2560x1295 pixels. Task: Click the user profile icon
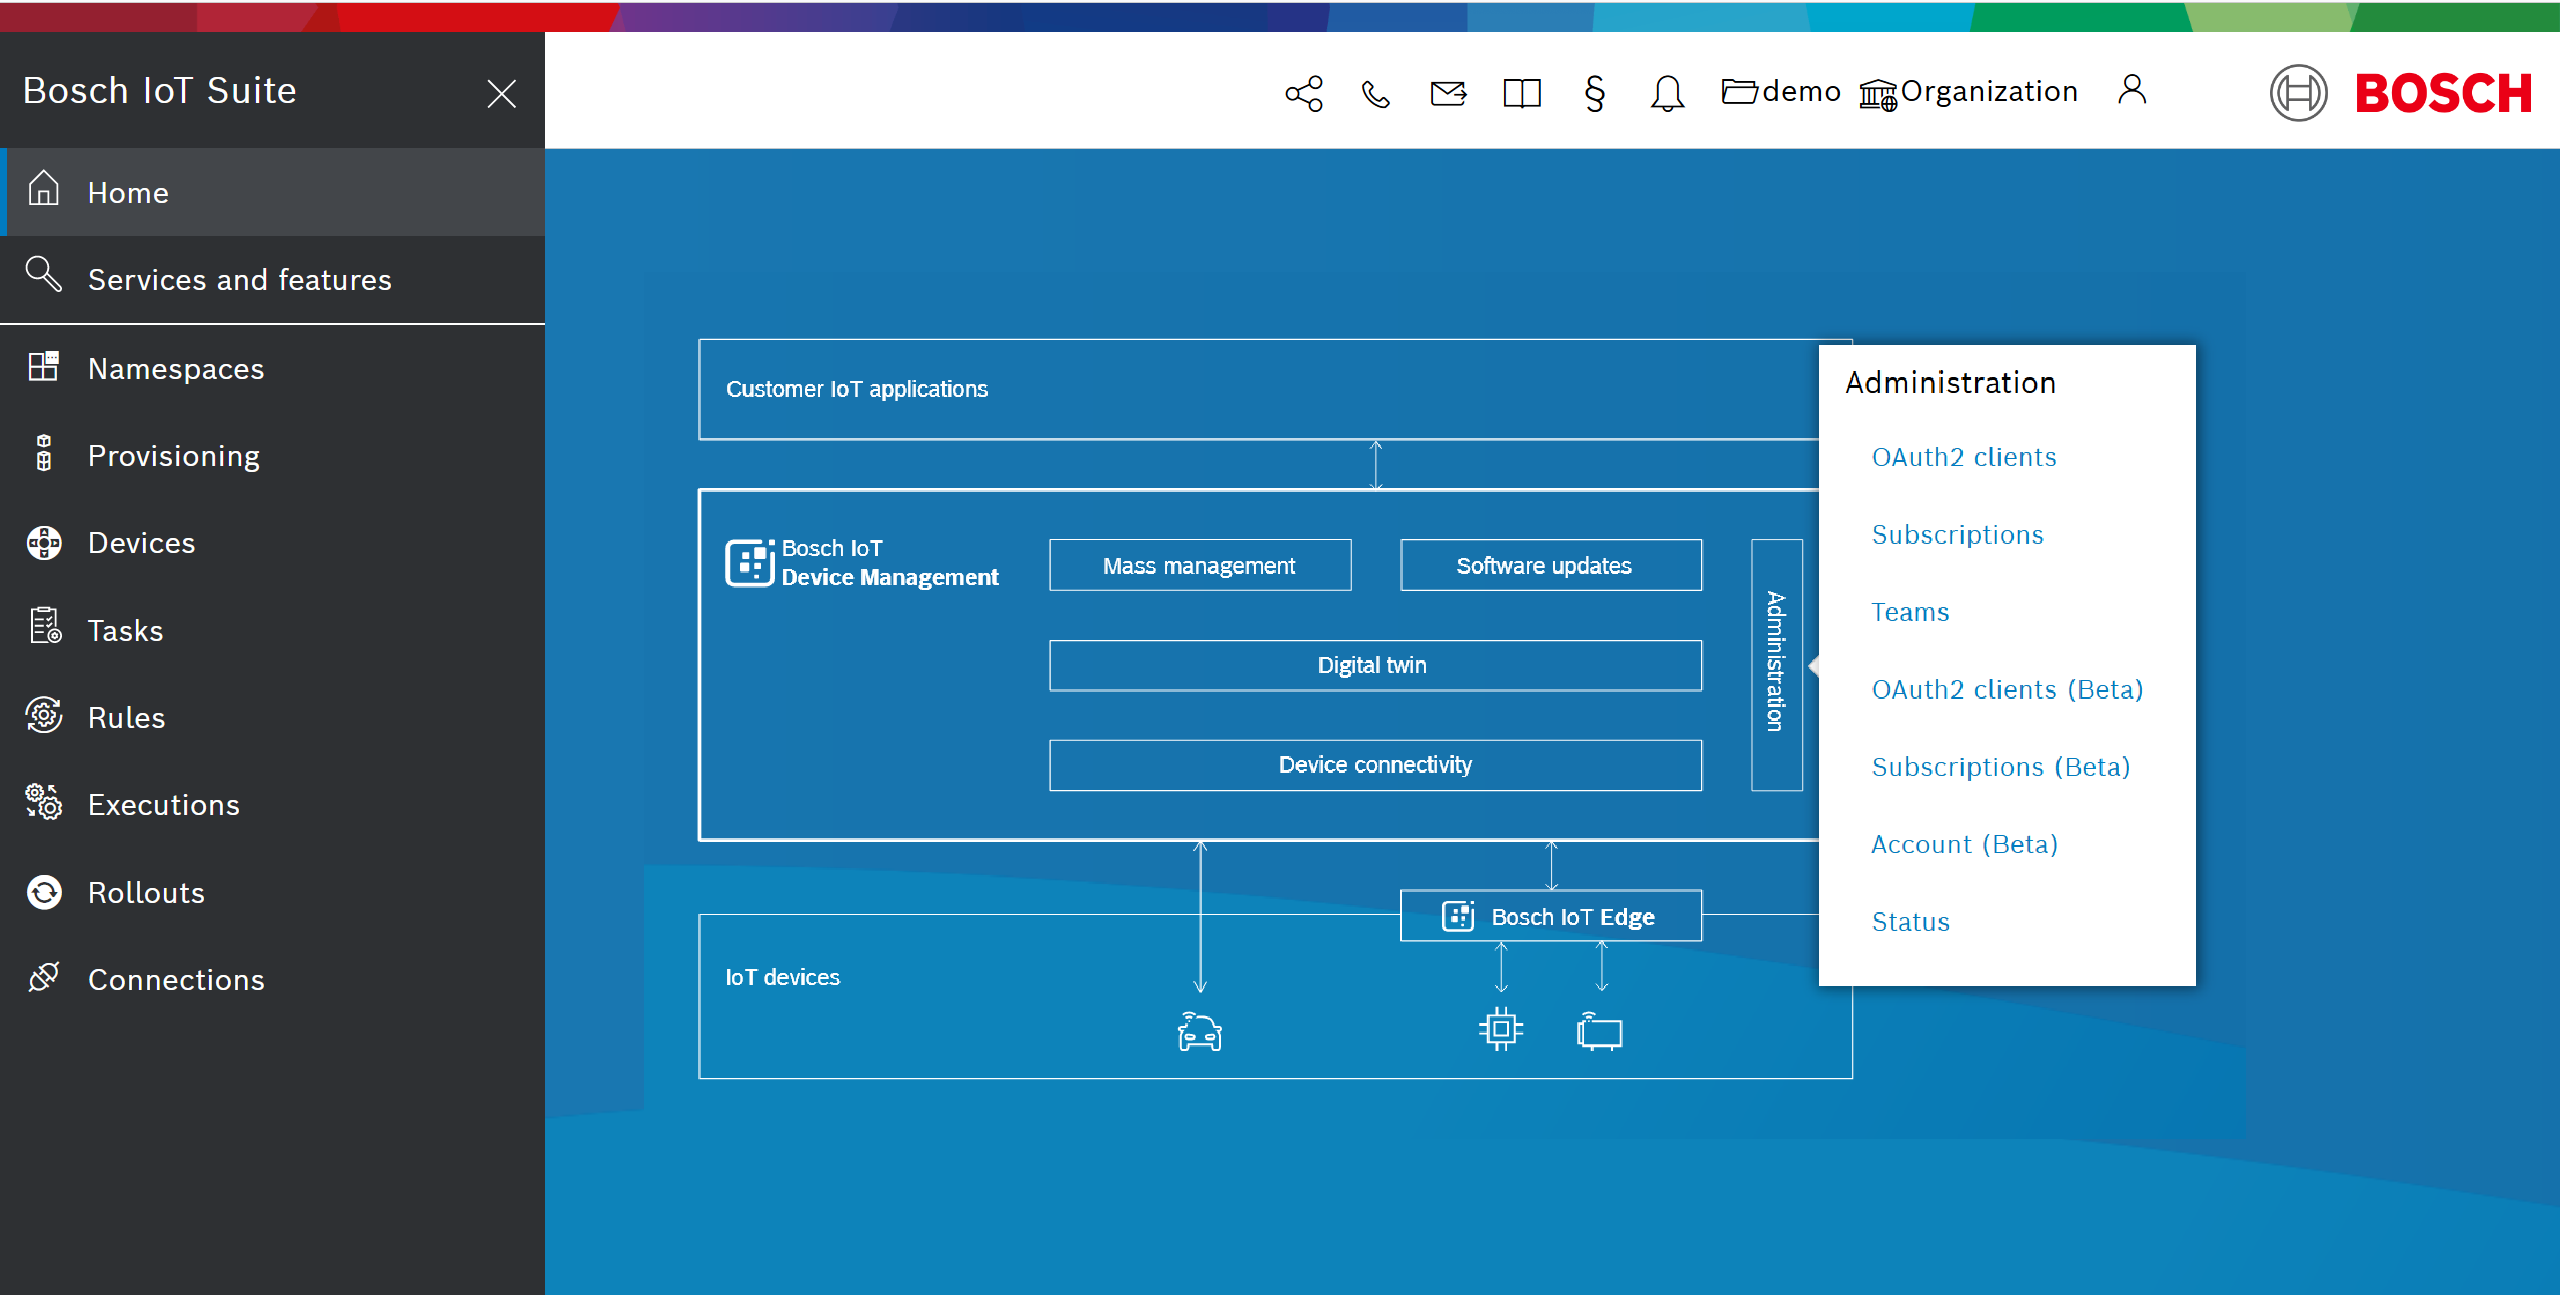coord(2132,90)
